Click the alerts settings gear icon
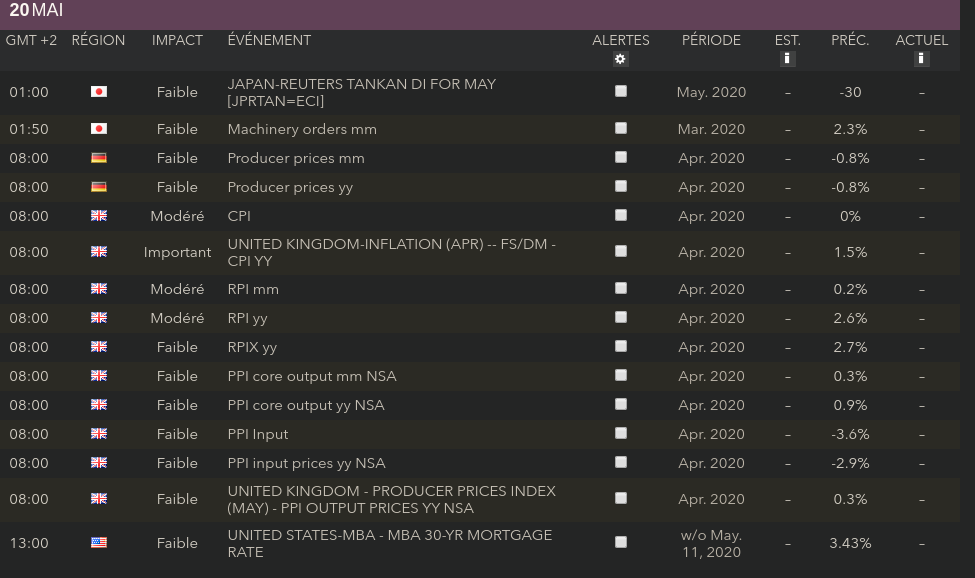This screenshot has height=578, width=975. coord(621,59)
